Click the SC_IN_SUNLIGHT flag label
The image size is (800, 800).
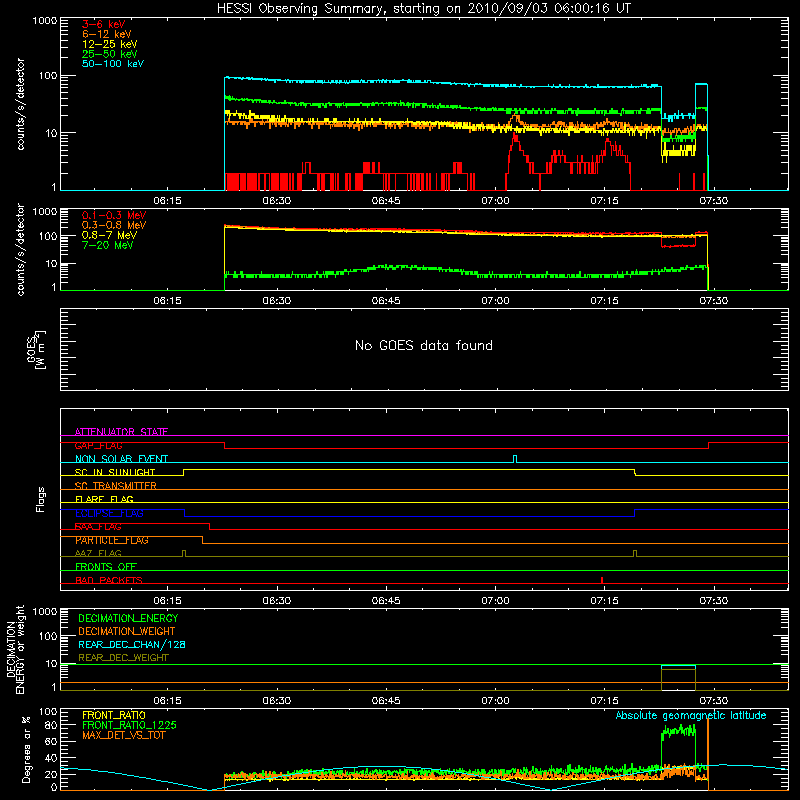[115, 472]
